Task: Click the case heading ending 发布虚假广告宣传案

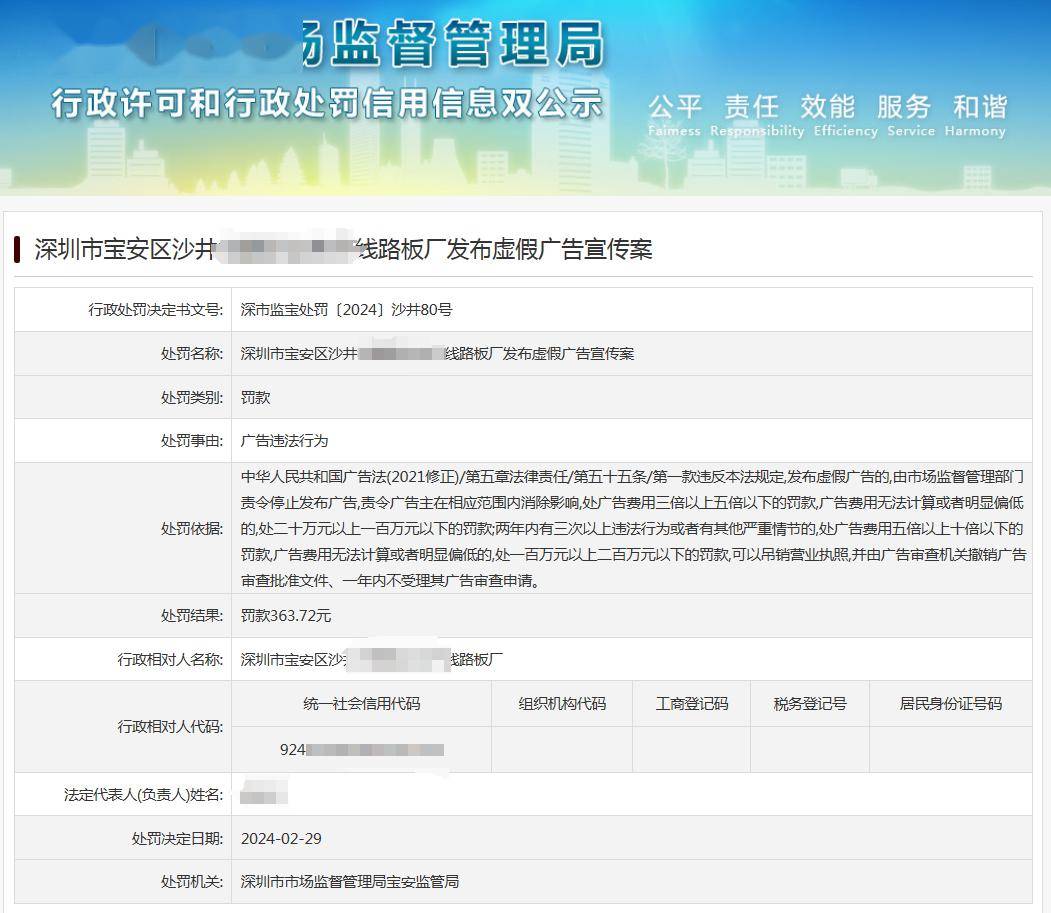Action: coord(343,249)
